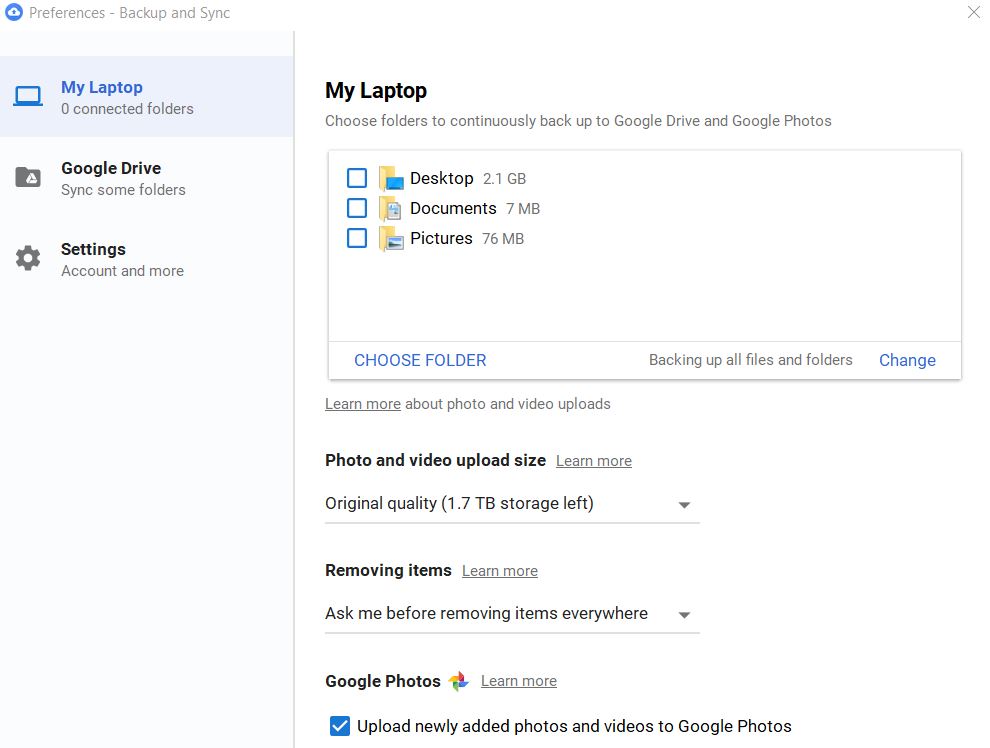Screen dimensions: 990x748
Task: Click the Backup and Sync cloud icon
Action: 14,13
